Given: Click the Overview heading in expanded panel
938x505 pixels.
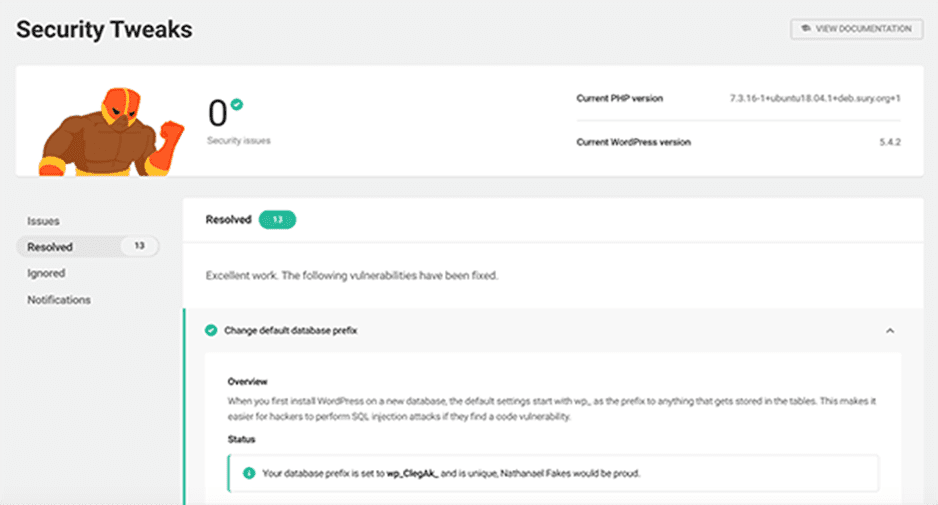Looking at the screenshot, I should point(247,382).
